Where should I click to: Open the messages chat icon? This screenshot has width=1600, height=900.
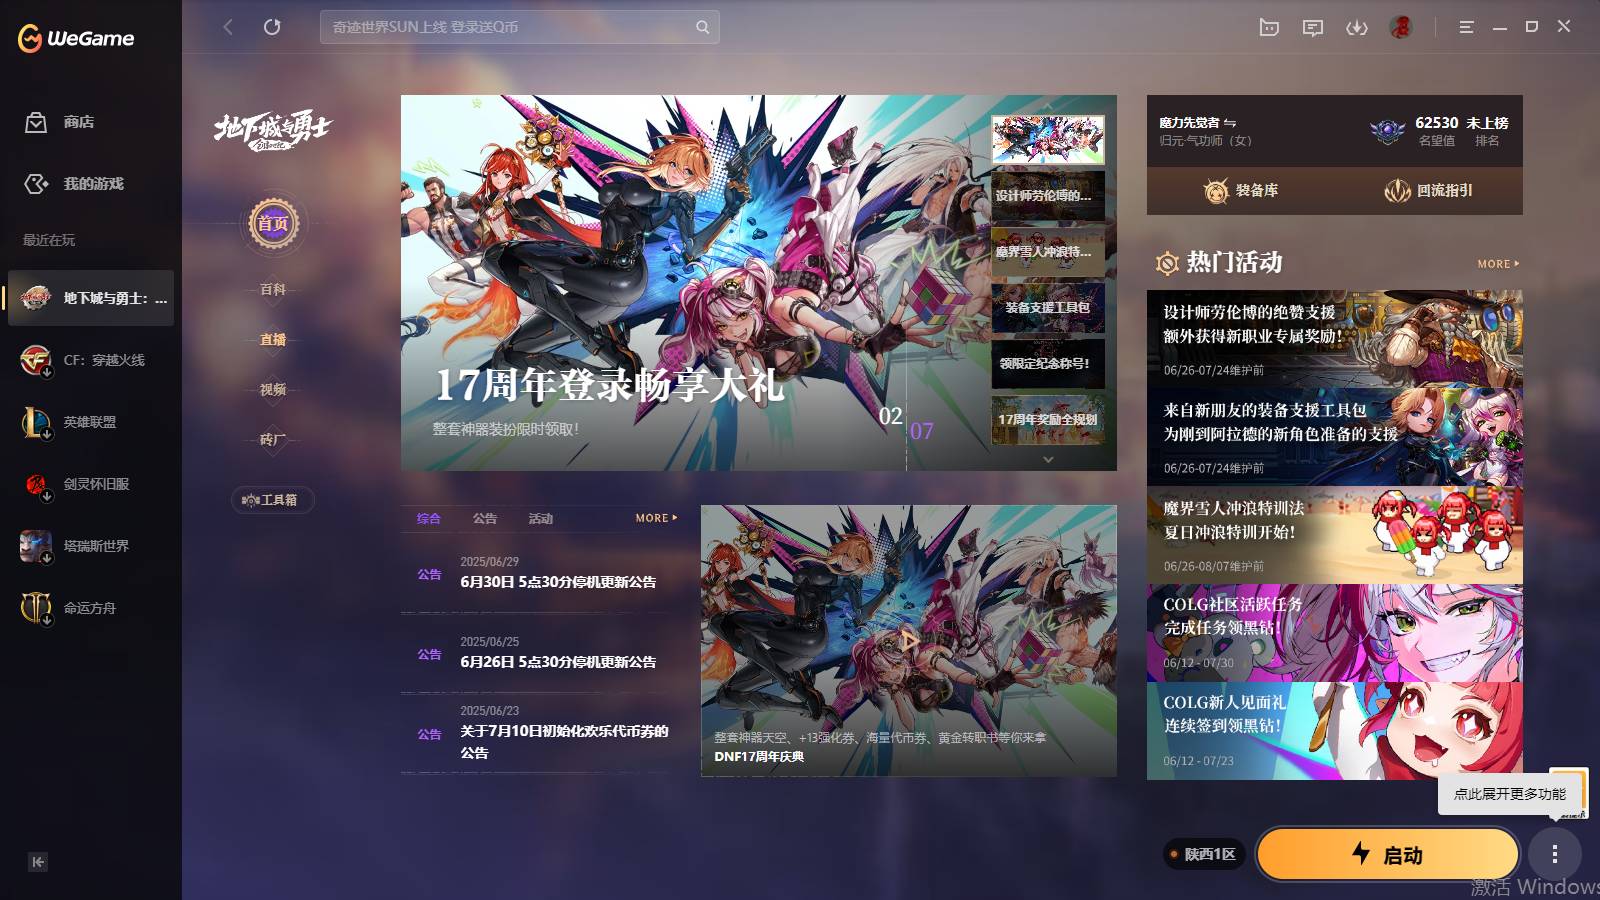click(x=1312, y=27)
